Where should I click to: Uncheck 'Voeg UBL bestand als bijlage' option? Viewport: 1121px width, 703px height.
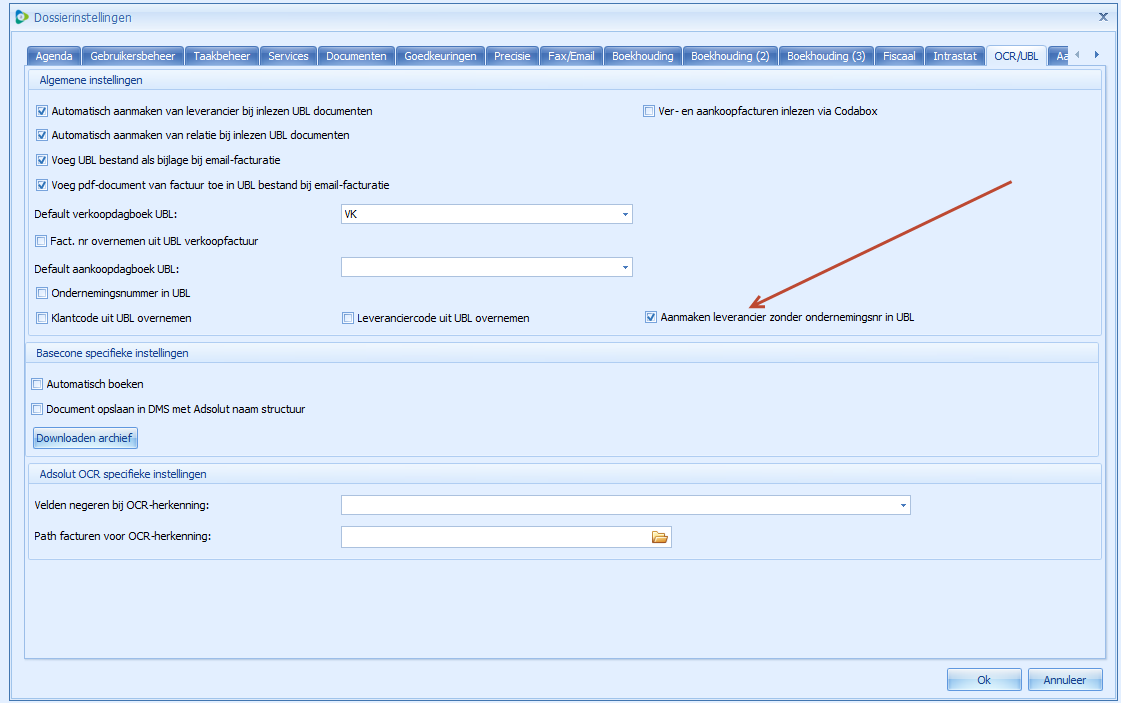click(x=42, y=160)
